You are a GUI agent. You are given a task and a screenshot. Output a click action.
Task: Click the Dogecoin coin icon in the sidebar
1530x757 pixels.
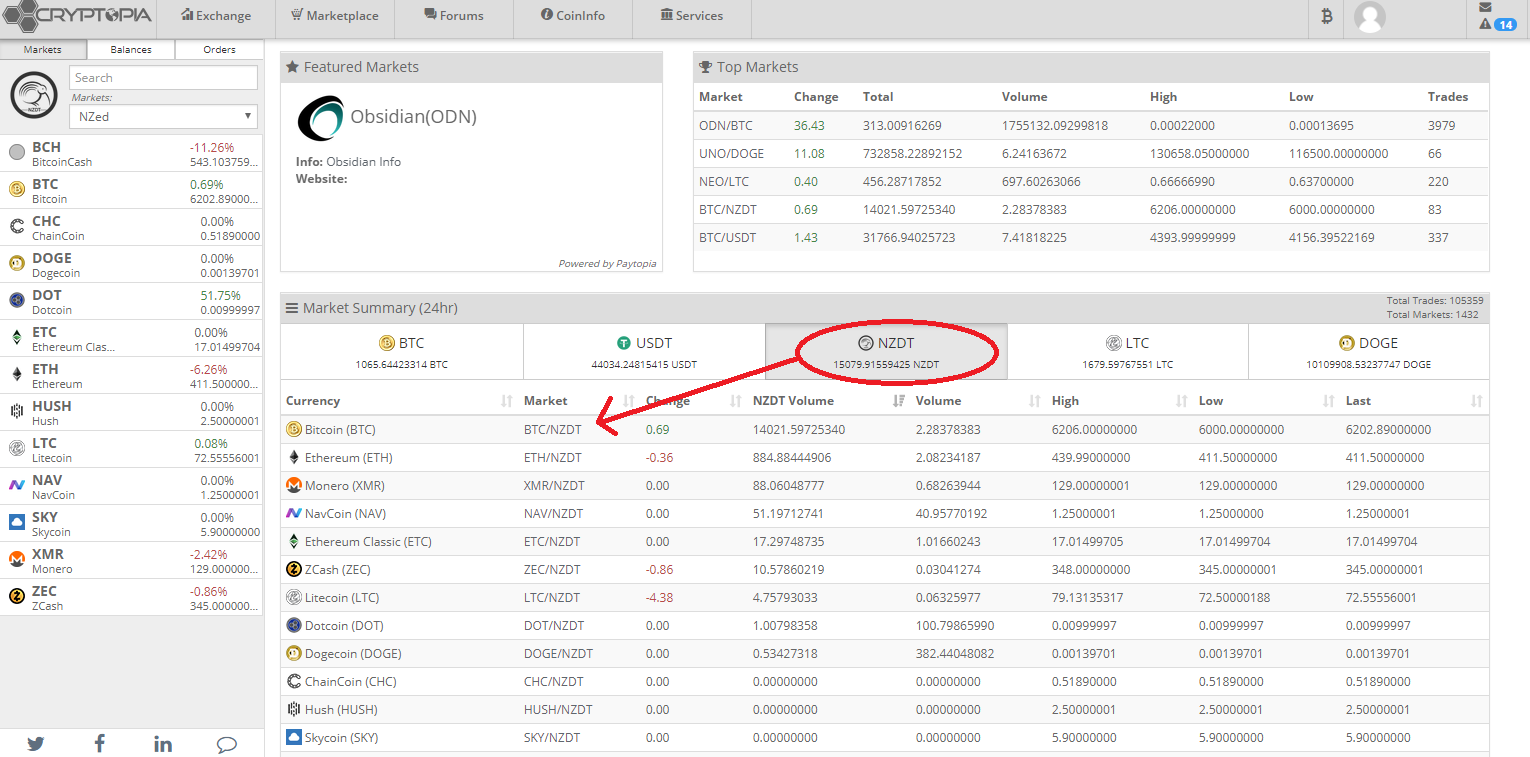pyautogui.click(x=16, y=264)
